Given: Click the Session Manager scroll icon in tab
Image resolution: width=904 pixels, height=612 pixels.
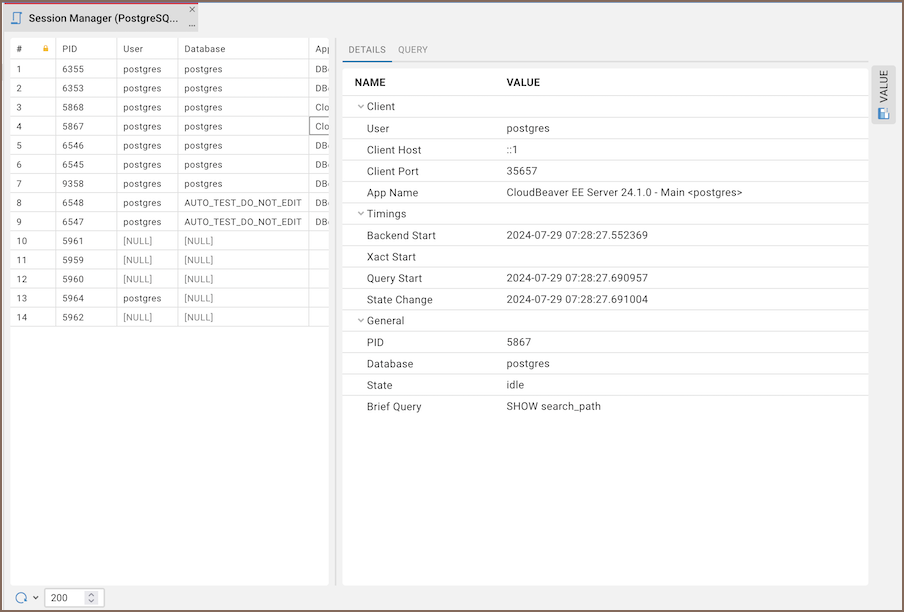Looking at the screenshot, I should click(x=16, y=18).
